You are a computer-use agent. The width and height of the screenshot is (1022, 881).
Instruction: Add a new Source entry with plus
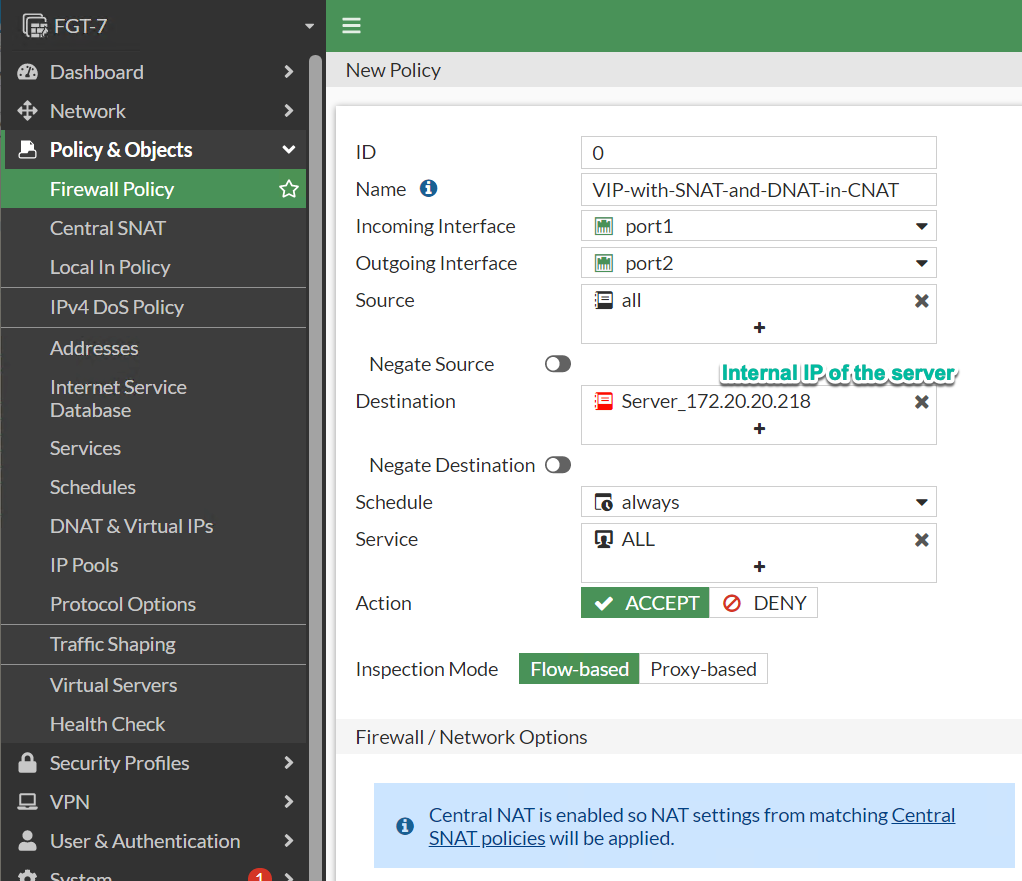759,328
